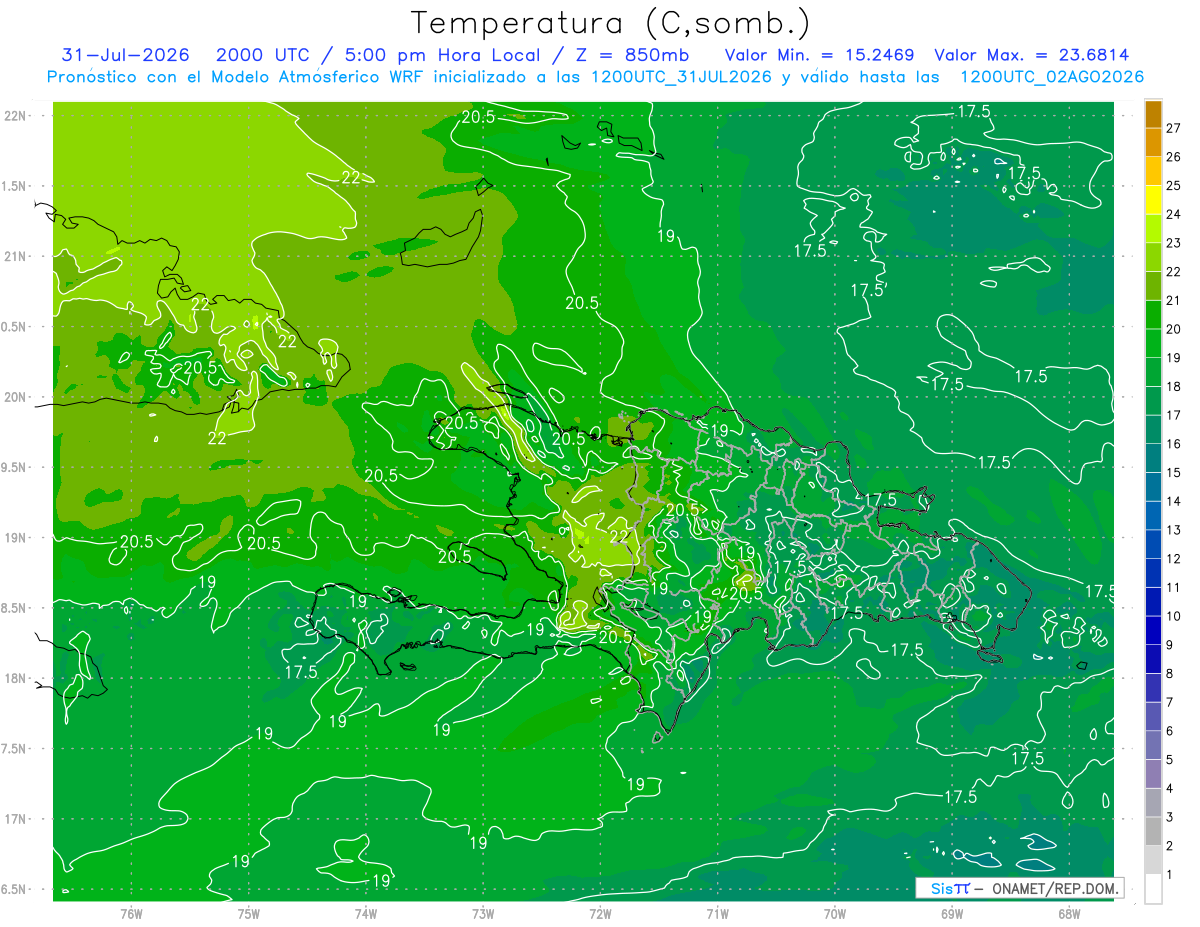The width and height of the screenshot is (1200, 927).
Task: Click the "21N" latitude axis label
Action: click(x=17, y=256)
